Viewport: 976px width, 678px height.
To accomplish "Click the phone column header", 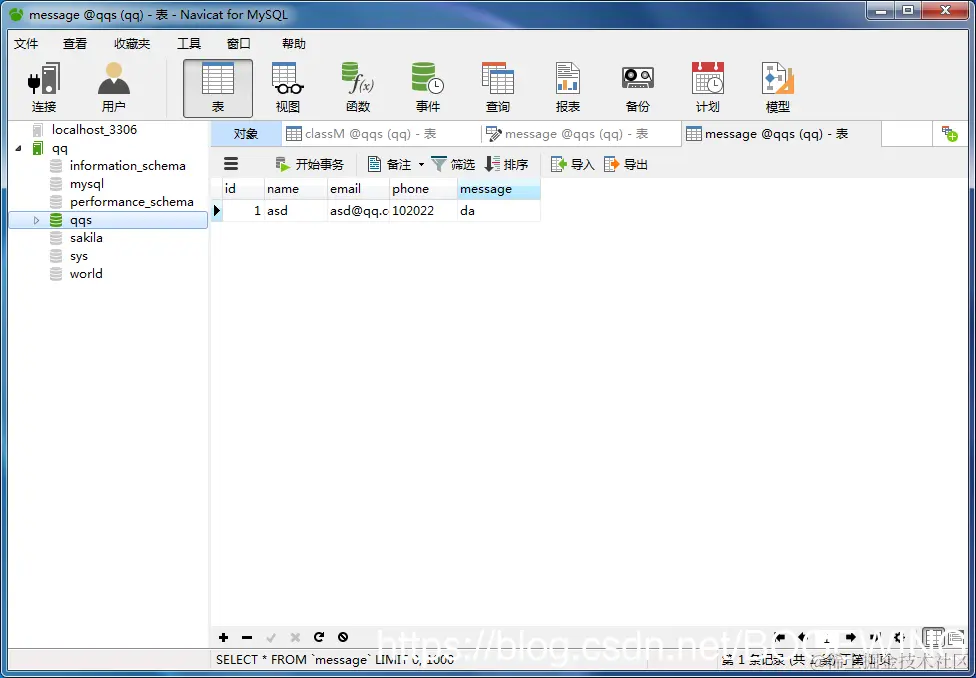I will click(423, 189).
